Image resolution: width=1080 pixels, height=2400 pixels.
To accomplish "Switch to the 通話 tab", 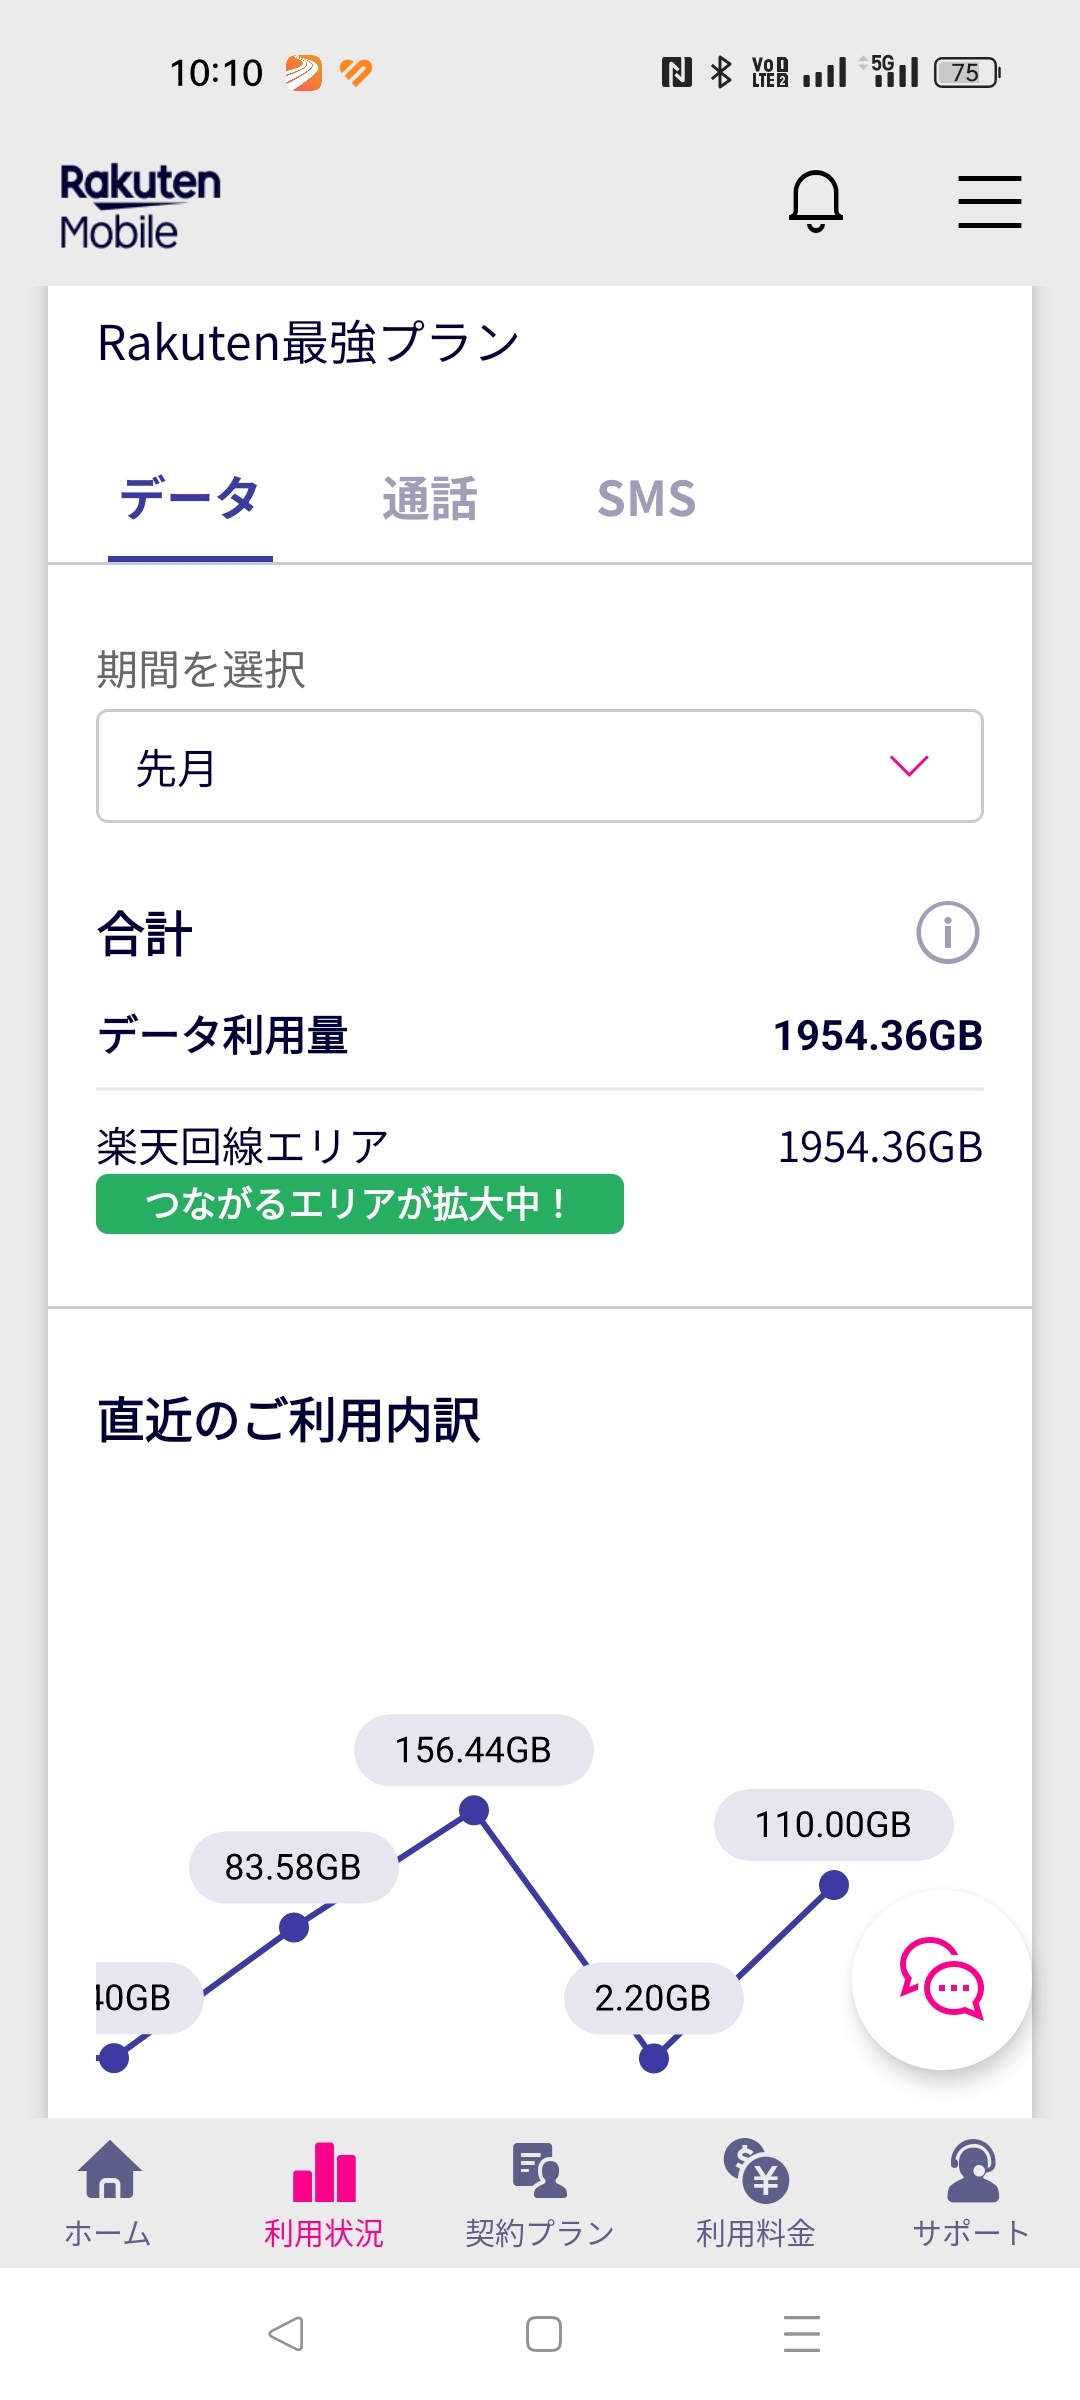I will pyautogui.click(x=430, y=499).
